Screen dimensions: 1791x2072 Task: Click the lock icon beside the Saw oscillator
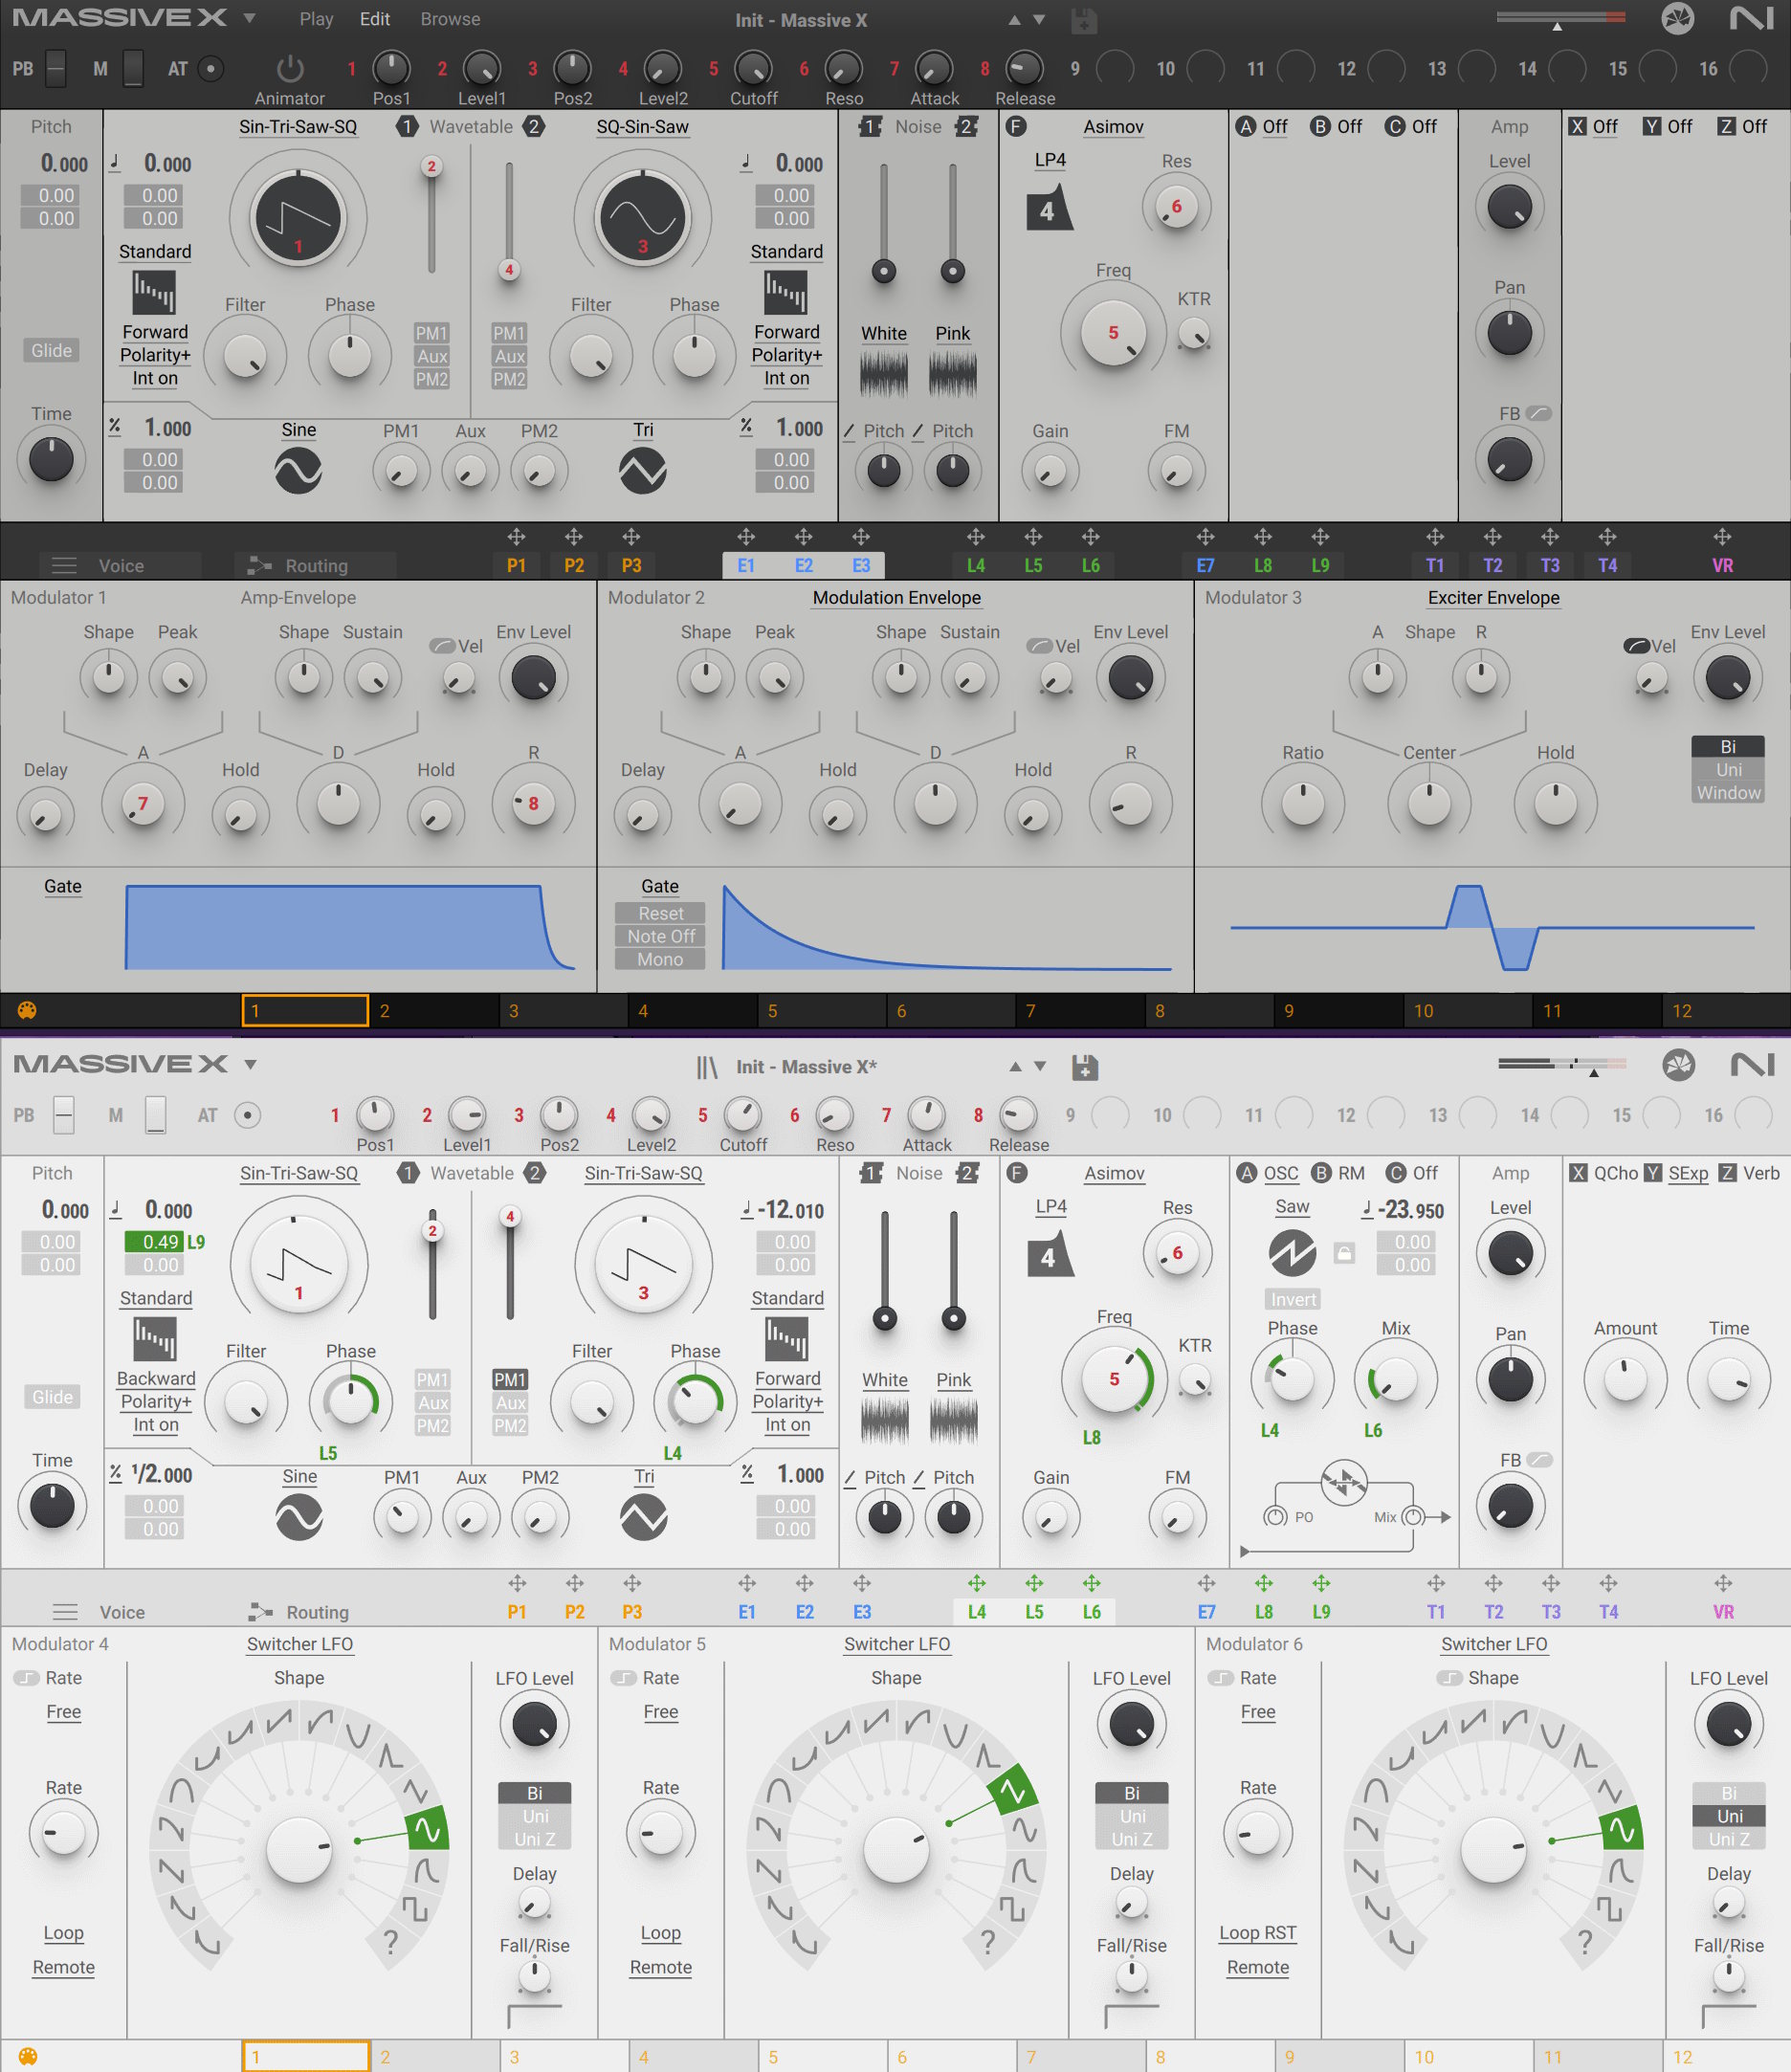pos(1345,1253)
